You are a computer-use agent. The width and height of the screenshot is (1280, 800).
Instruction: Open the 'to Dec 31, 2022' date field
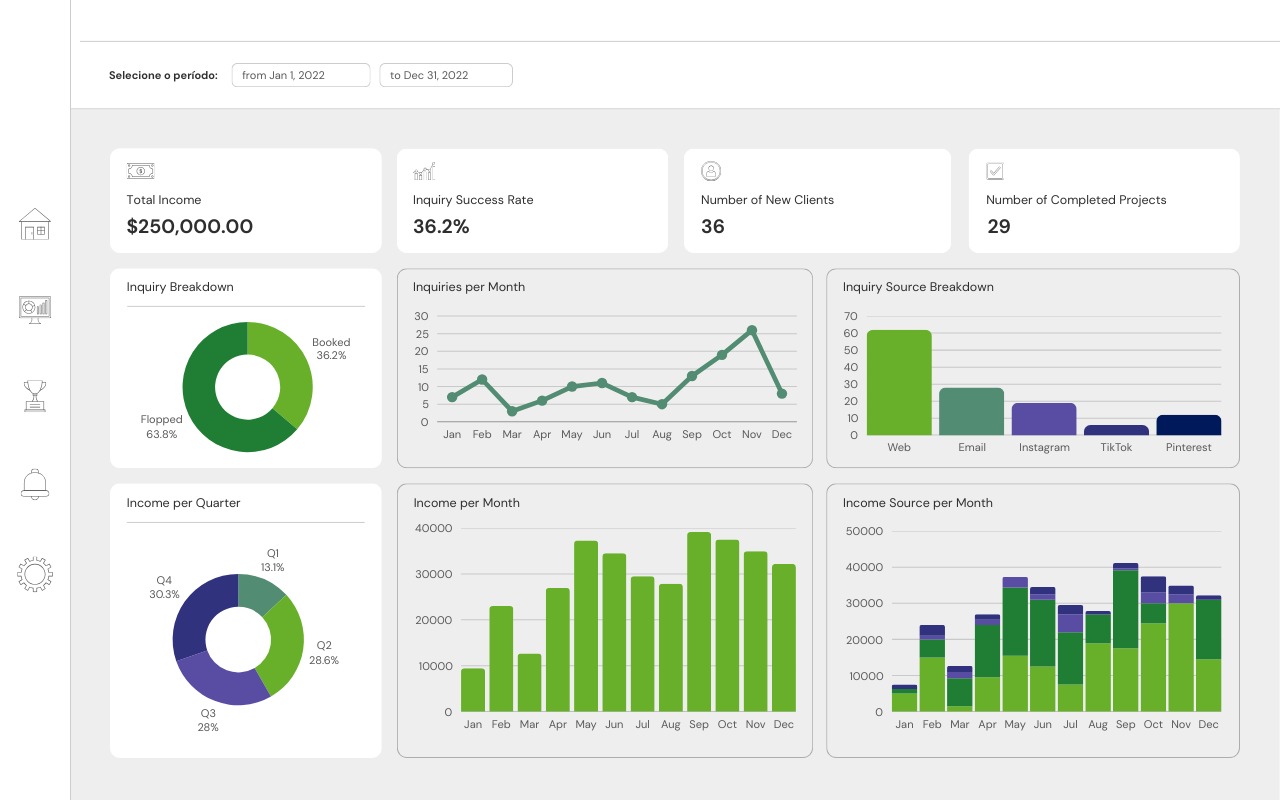pyautogui.click(x=446, y=75)
